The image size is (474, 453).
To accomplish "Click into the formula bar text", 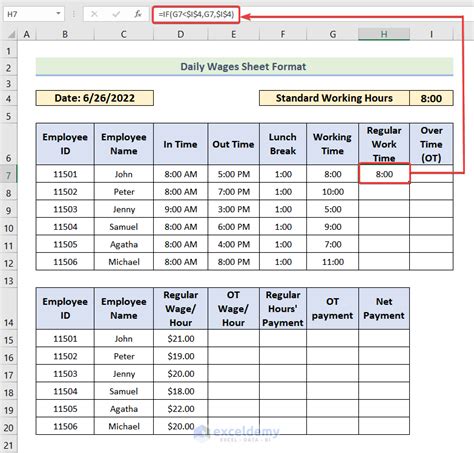I will tap(196, 14).
